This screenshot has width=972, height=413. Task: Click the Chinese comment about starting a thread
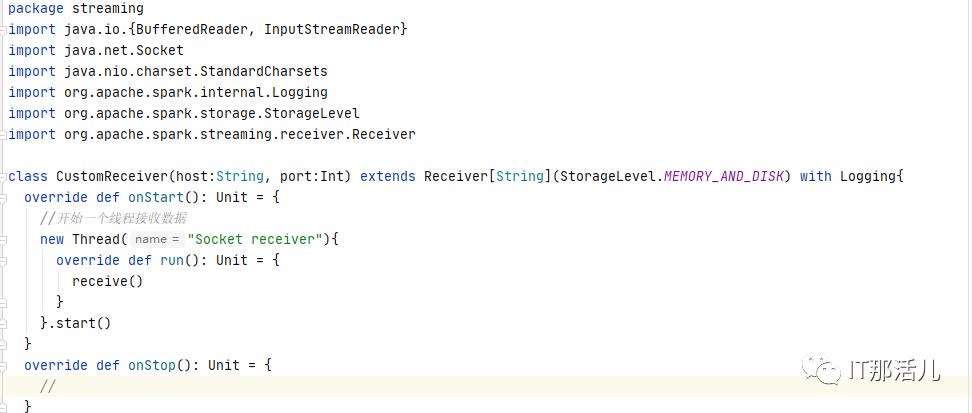click(x=113, y=218)
